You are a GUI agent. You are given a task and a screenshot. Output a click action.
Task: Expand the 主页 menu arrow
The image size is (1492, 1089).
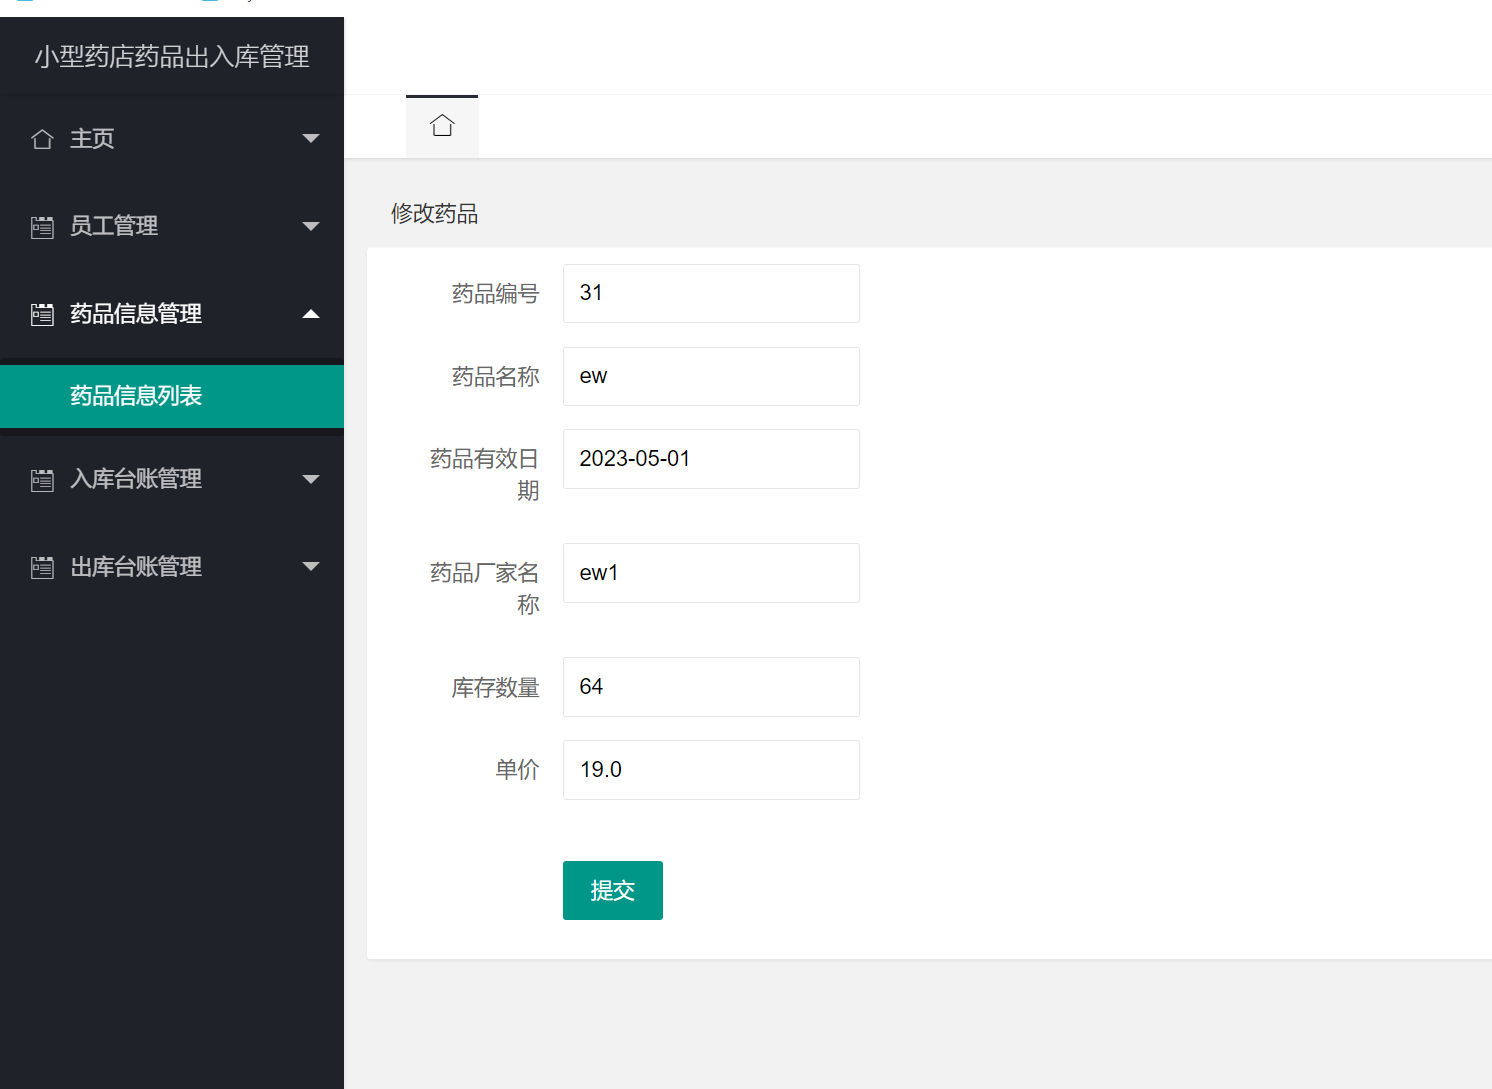pos(311,138)
